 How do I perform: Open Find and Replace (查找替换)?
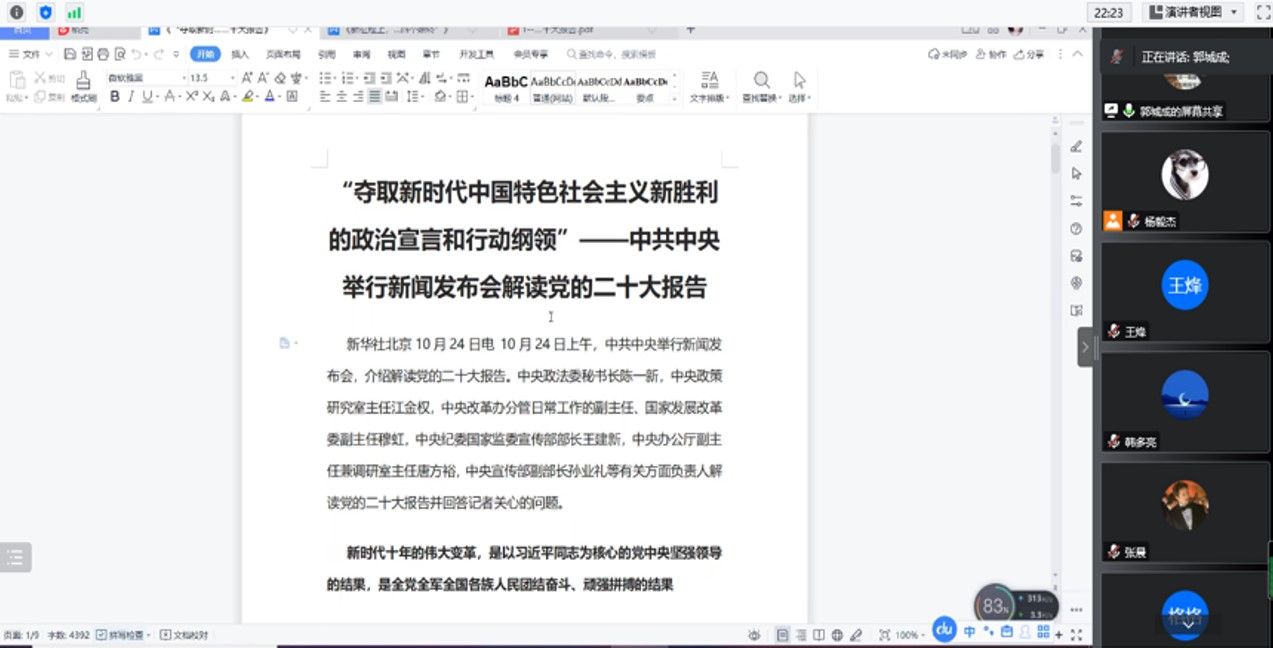762,86
